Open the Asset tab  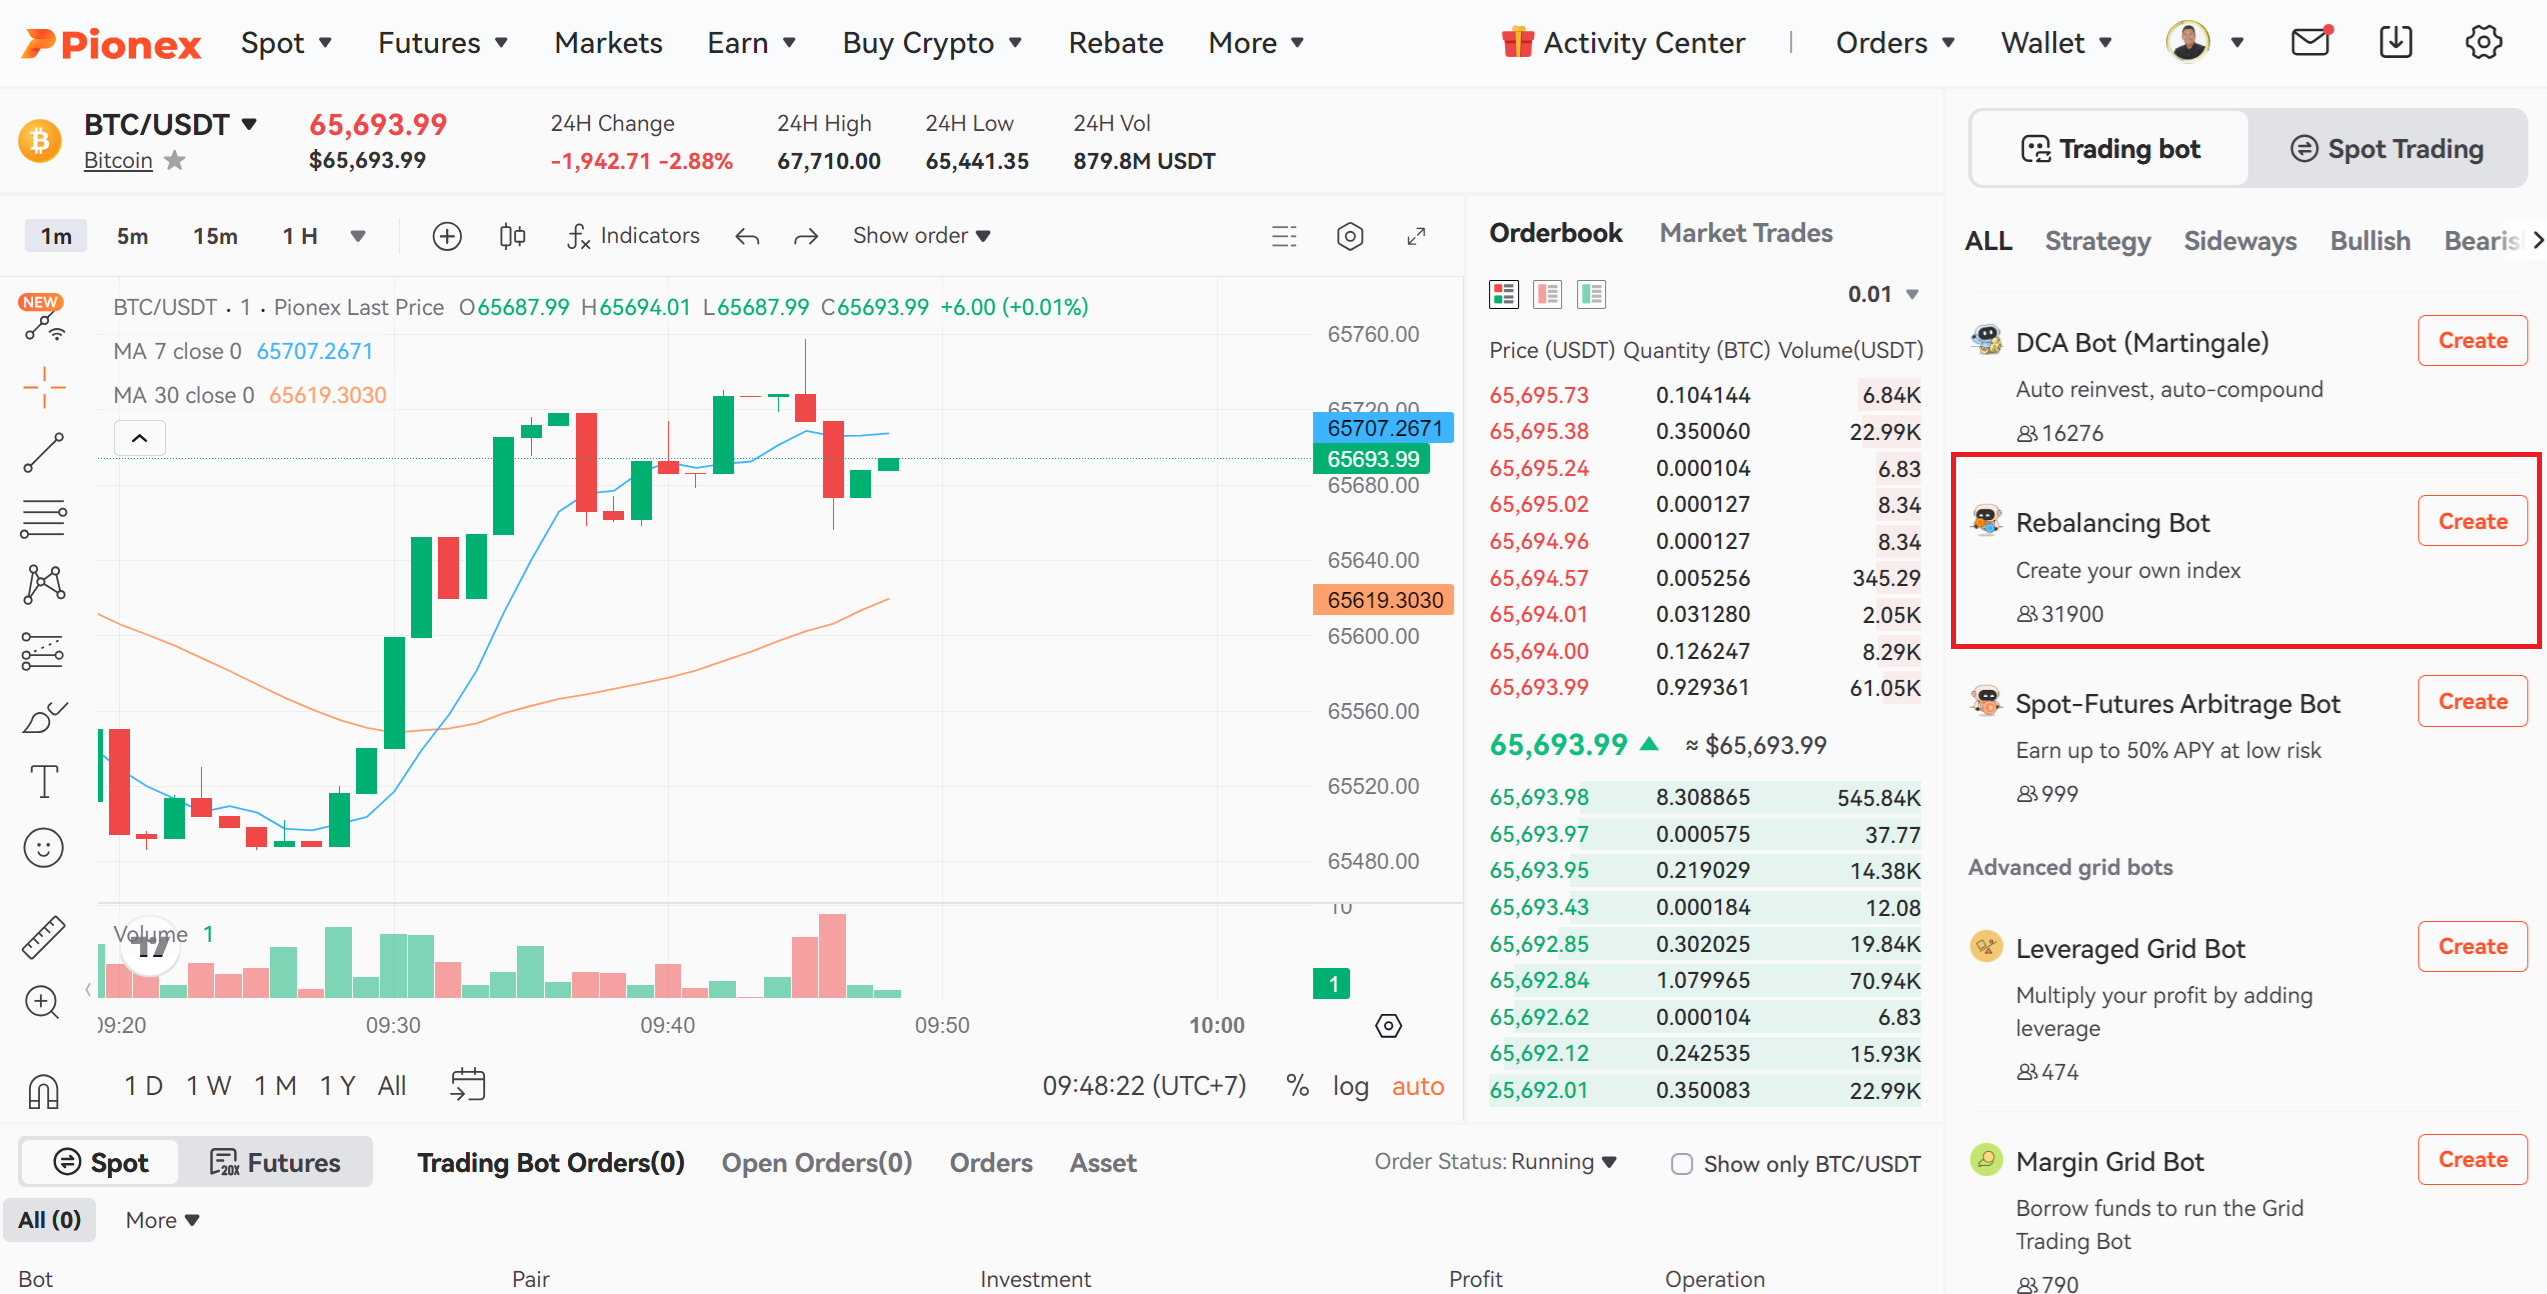[x=1103, y=1163]
